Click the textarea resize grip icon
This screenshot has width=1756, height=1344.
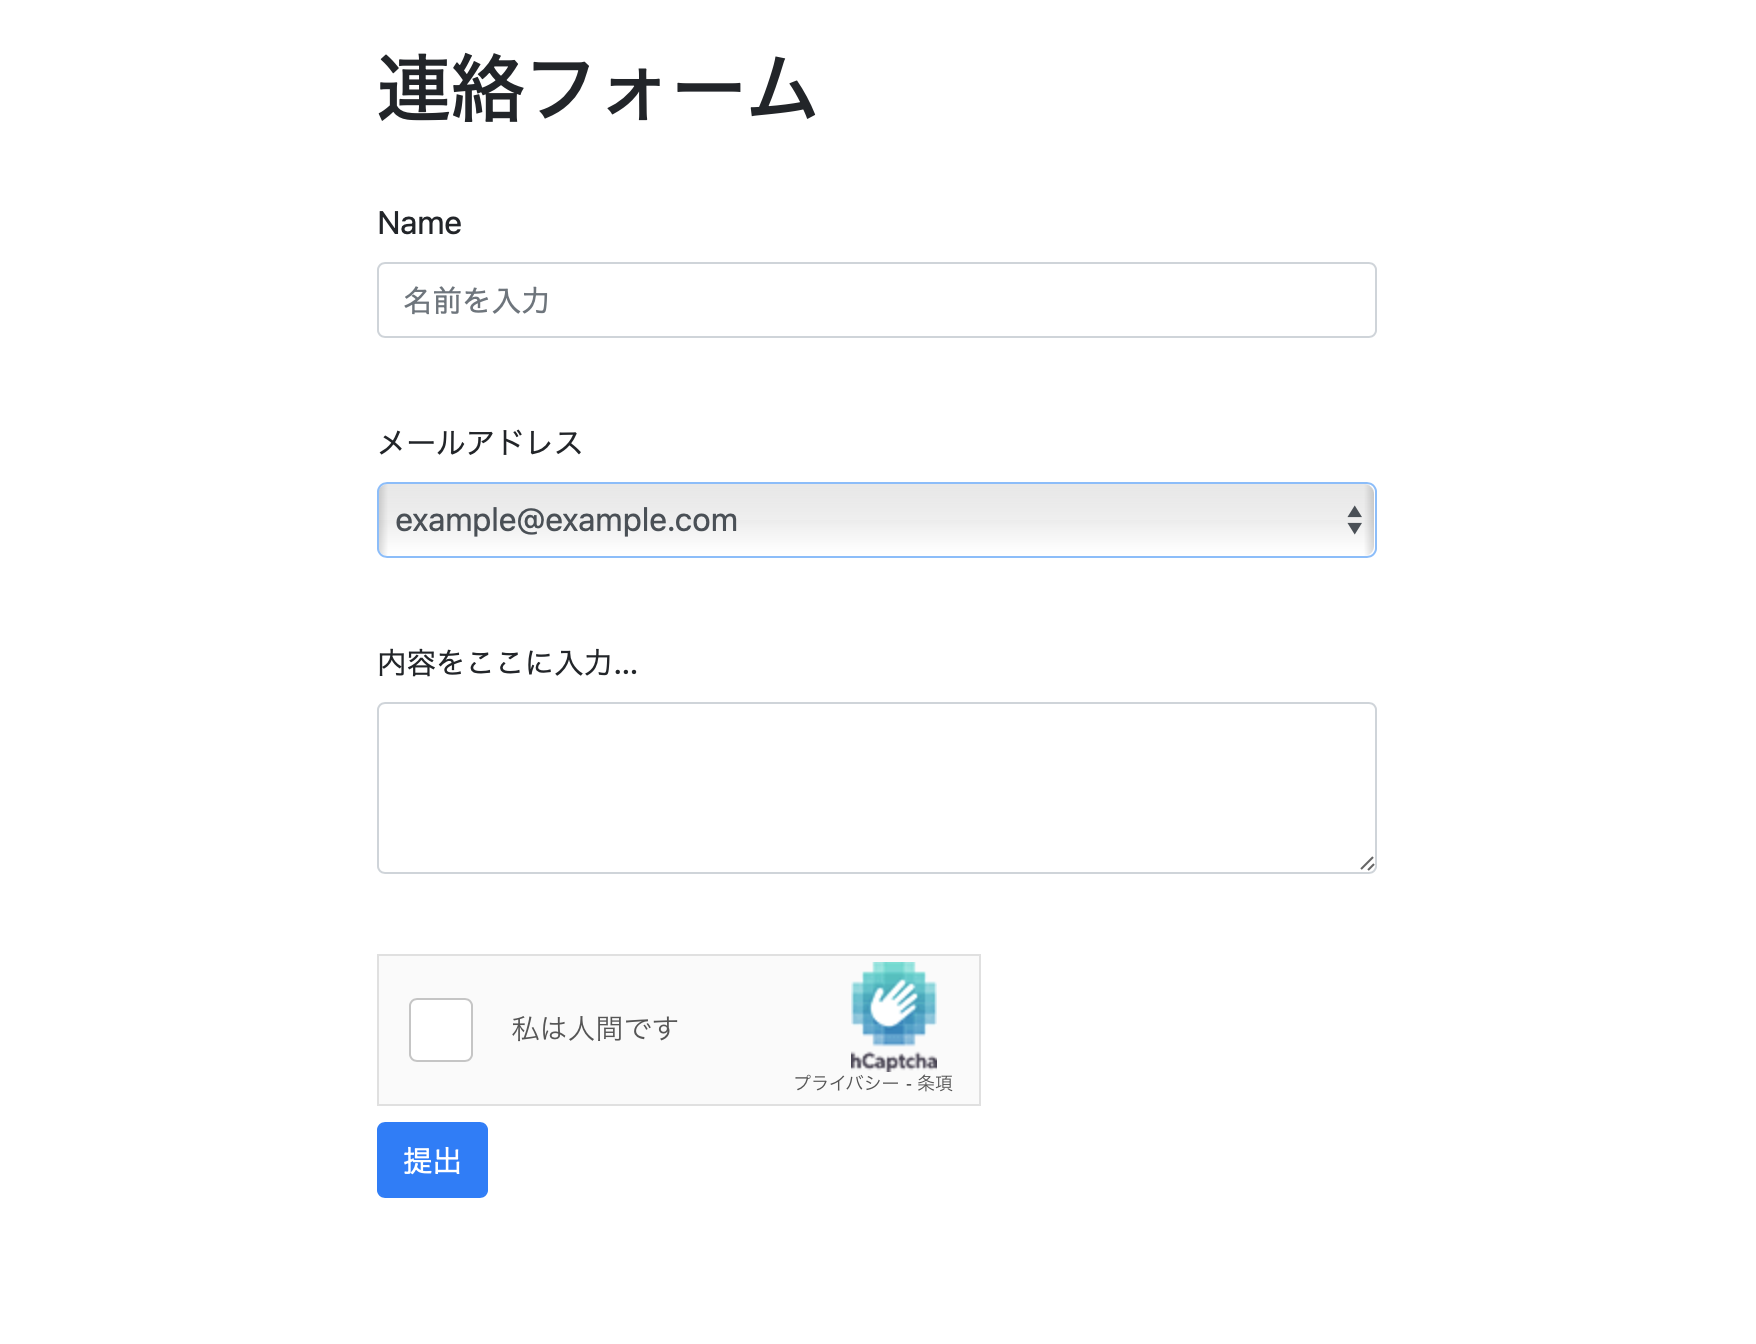[x=1367, y=863]
